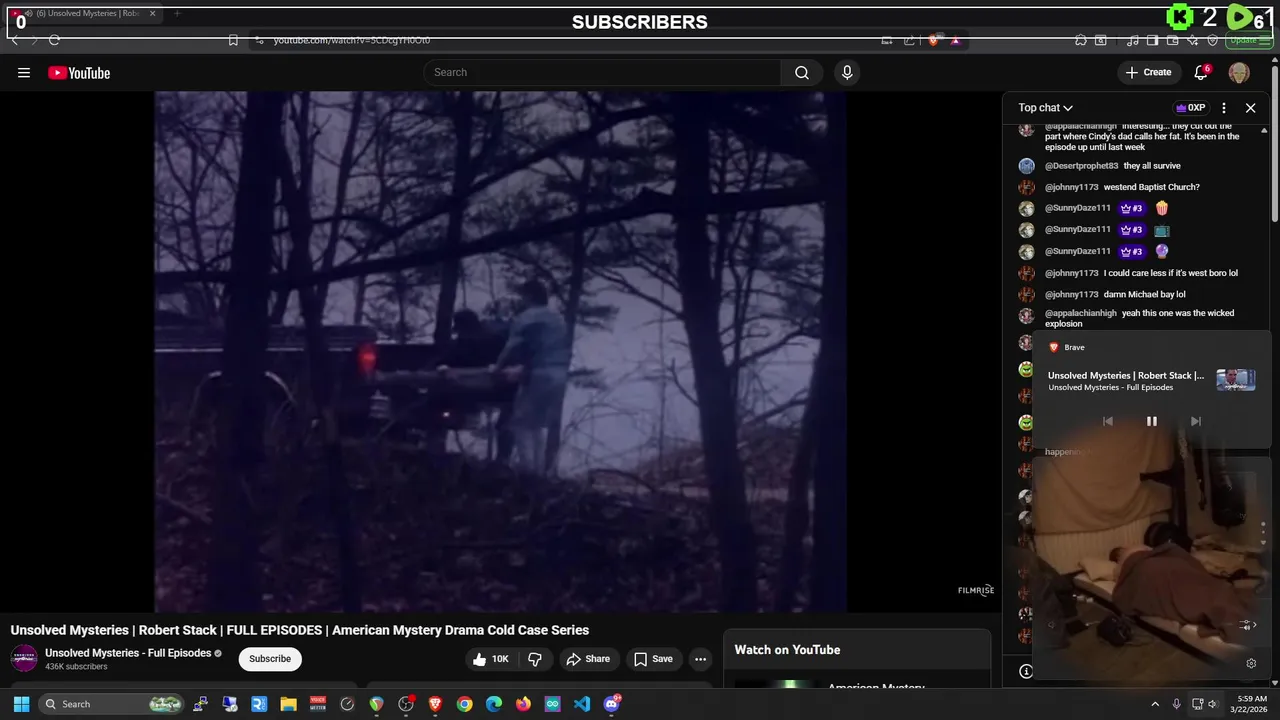Open audio mixer sliders chevron in overlay
1280x720 pixels.
[1247, 625]
